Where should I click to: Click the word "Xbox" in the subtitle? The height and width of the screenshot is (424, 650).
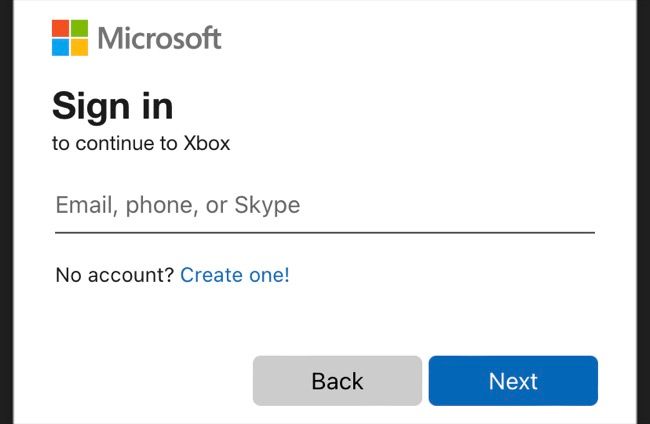tap(207, 143)
